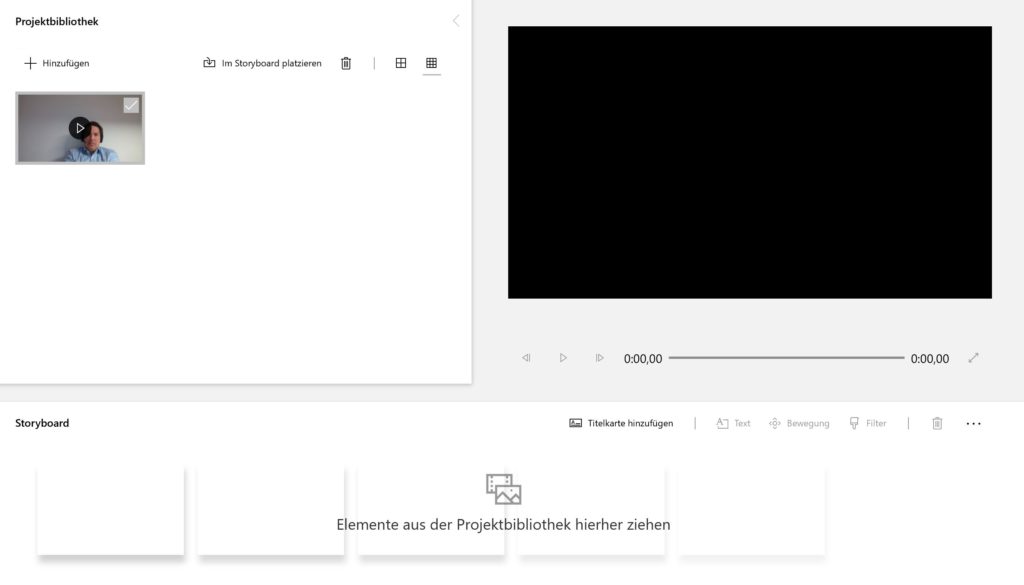Viewport: 1024px width, 585px height.
Task: Click the preview seek bar
Action: pyautogui.click(x=786, y=358)
